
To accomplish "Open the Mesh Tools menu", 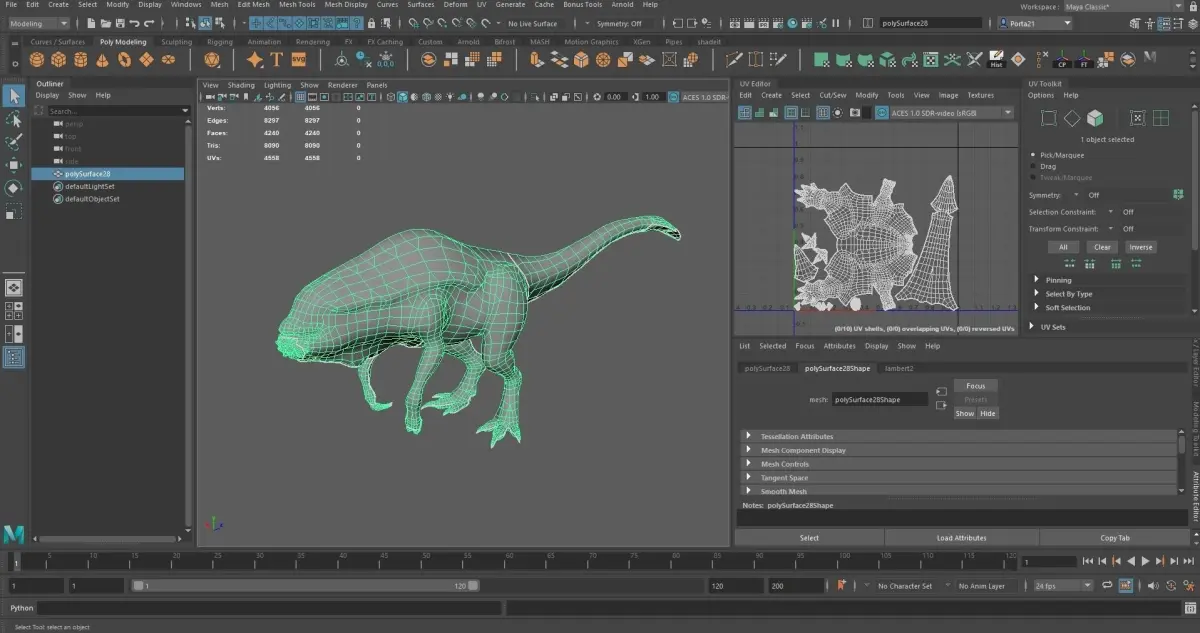I will tap(296, 5).
